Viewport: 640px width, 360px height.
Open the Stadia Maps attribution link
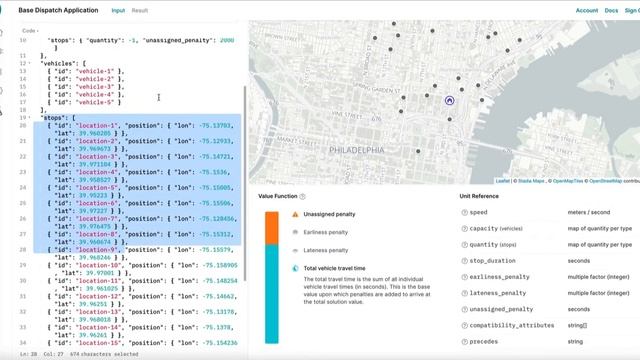531,181
